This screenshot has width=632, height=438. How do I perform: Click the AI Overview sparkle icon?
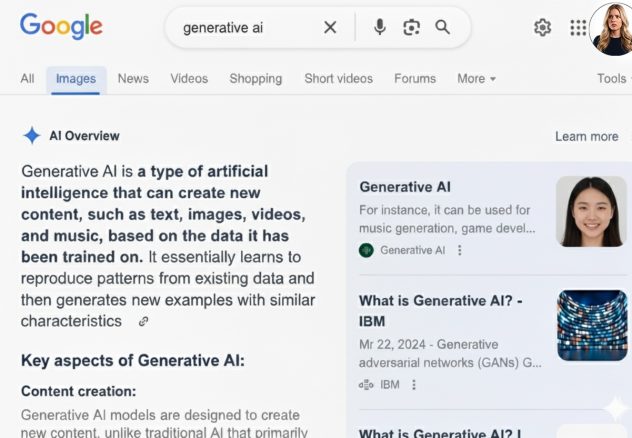[x=32, y=135]
